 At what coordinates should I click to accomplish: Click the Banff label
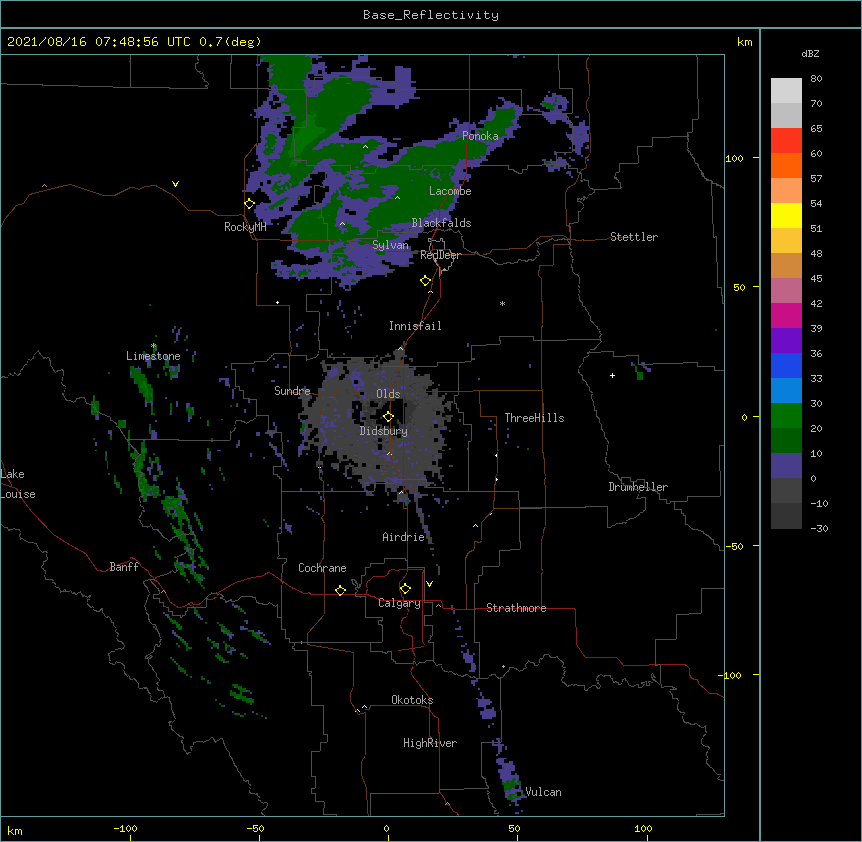click(124, 567)
